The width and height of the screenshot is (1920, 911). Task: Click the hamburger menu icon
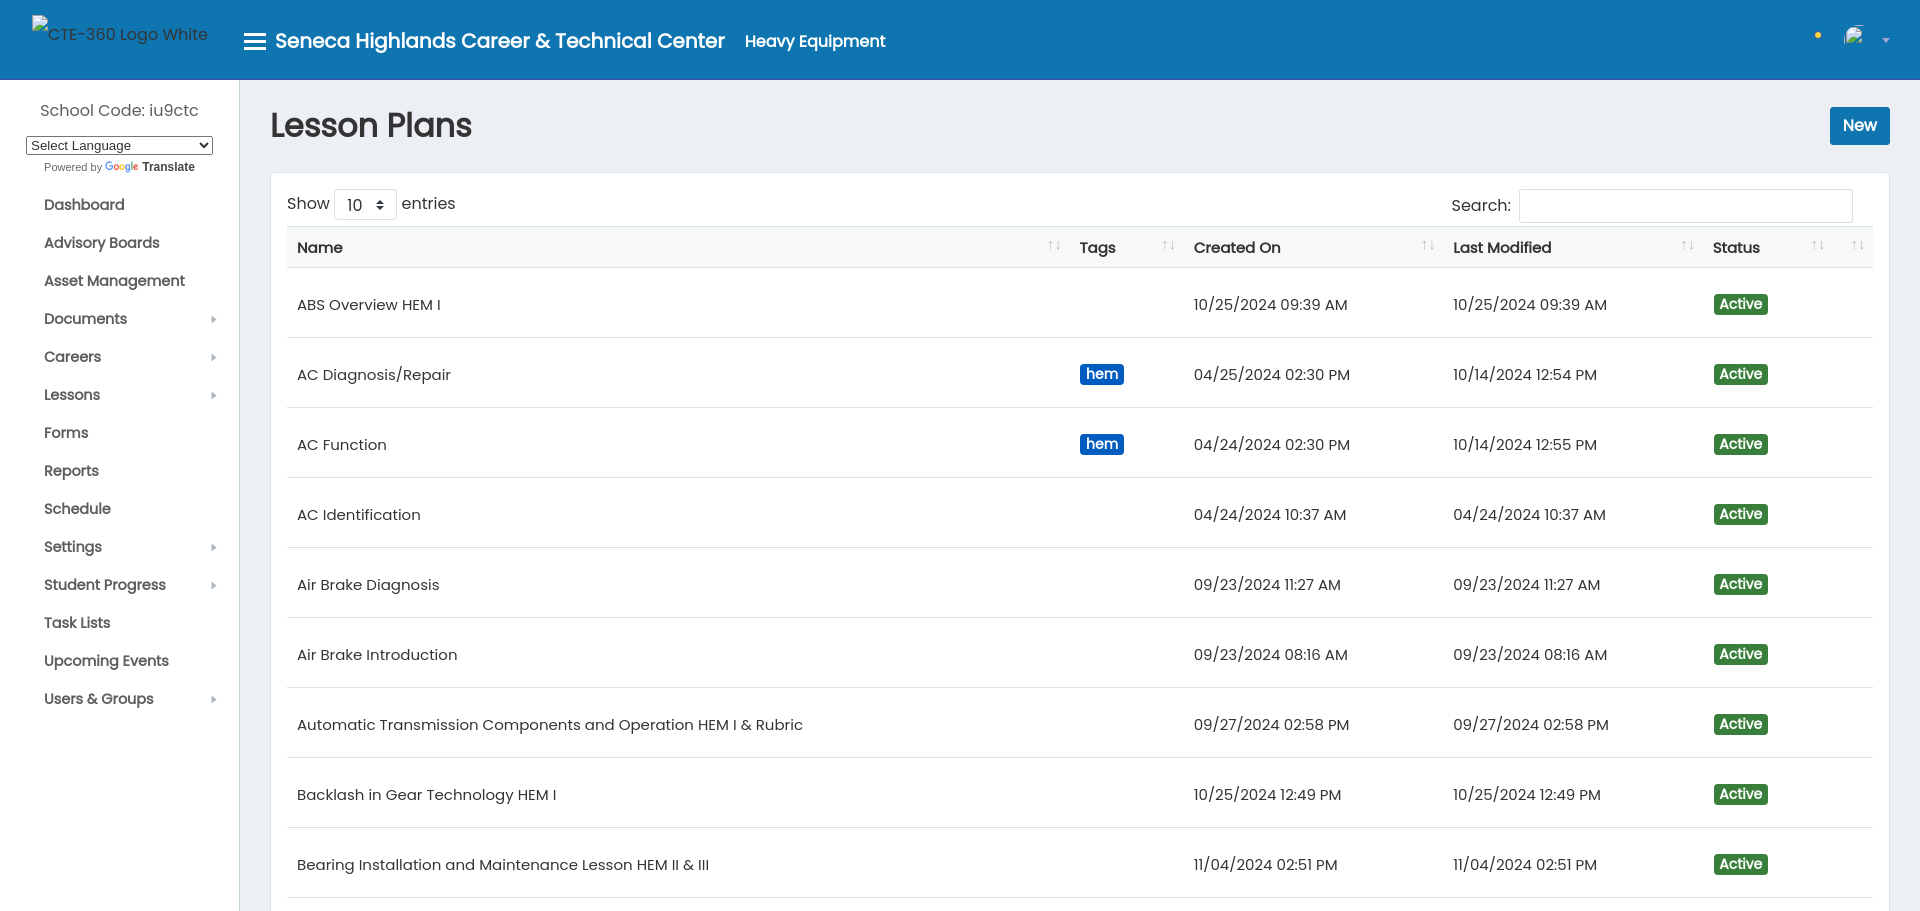coord(255,41)
